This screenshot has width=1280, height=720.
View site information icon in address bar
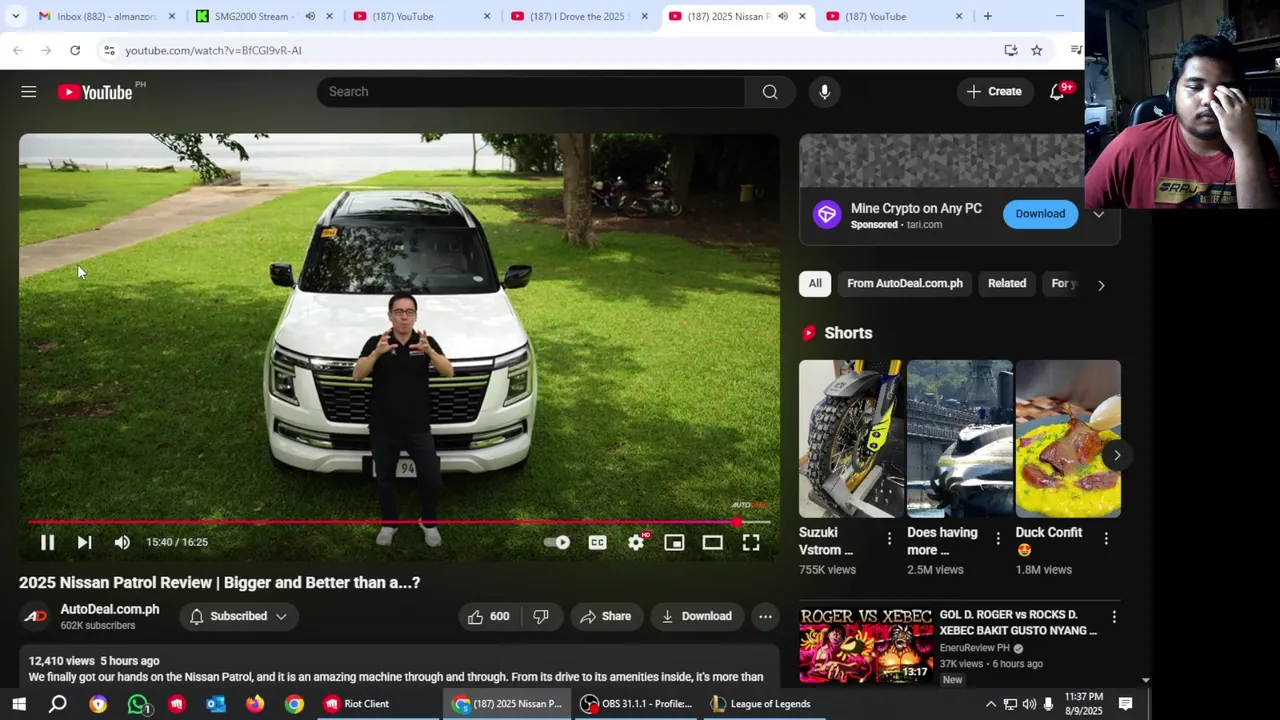[109, 50]
